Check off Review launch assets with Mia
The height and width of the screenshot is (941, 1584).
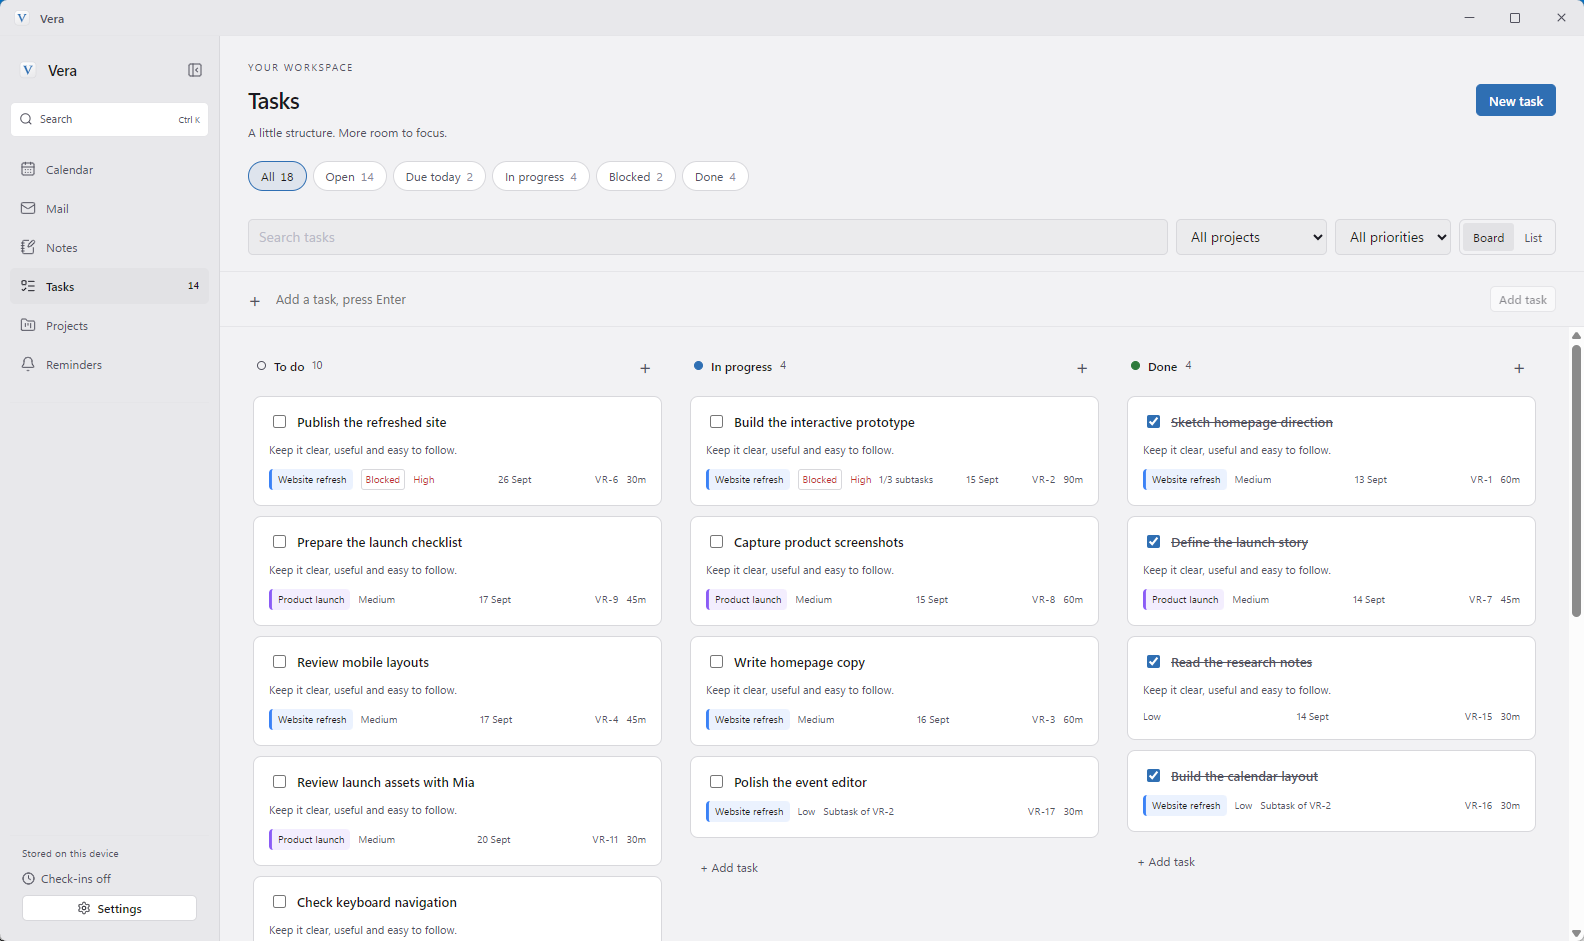(280, 782)
